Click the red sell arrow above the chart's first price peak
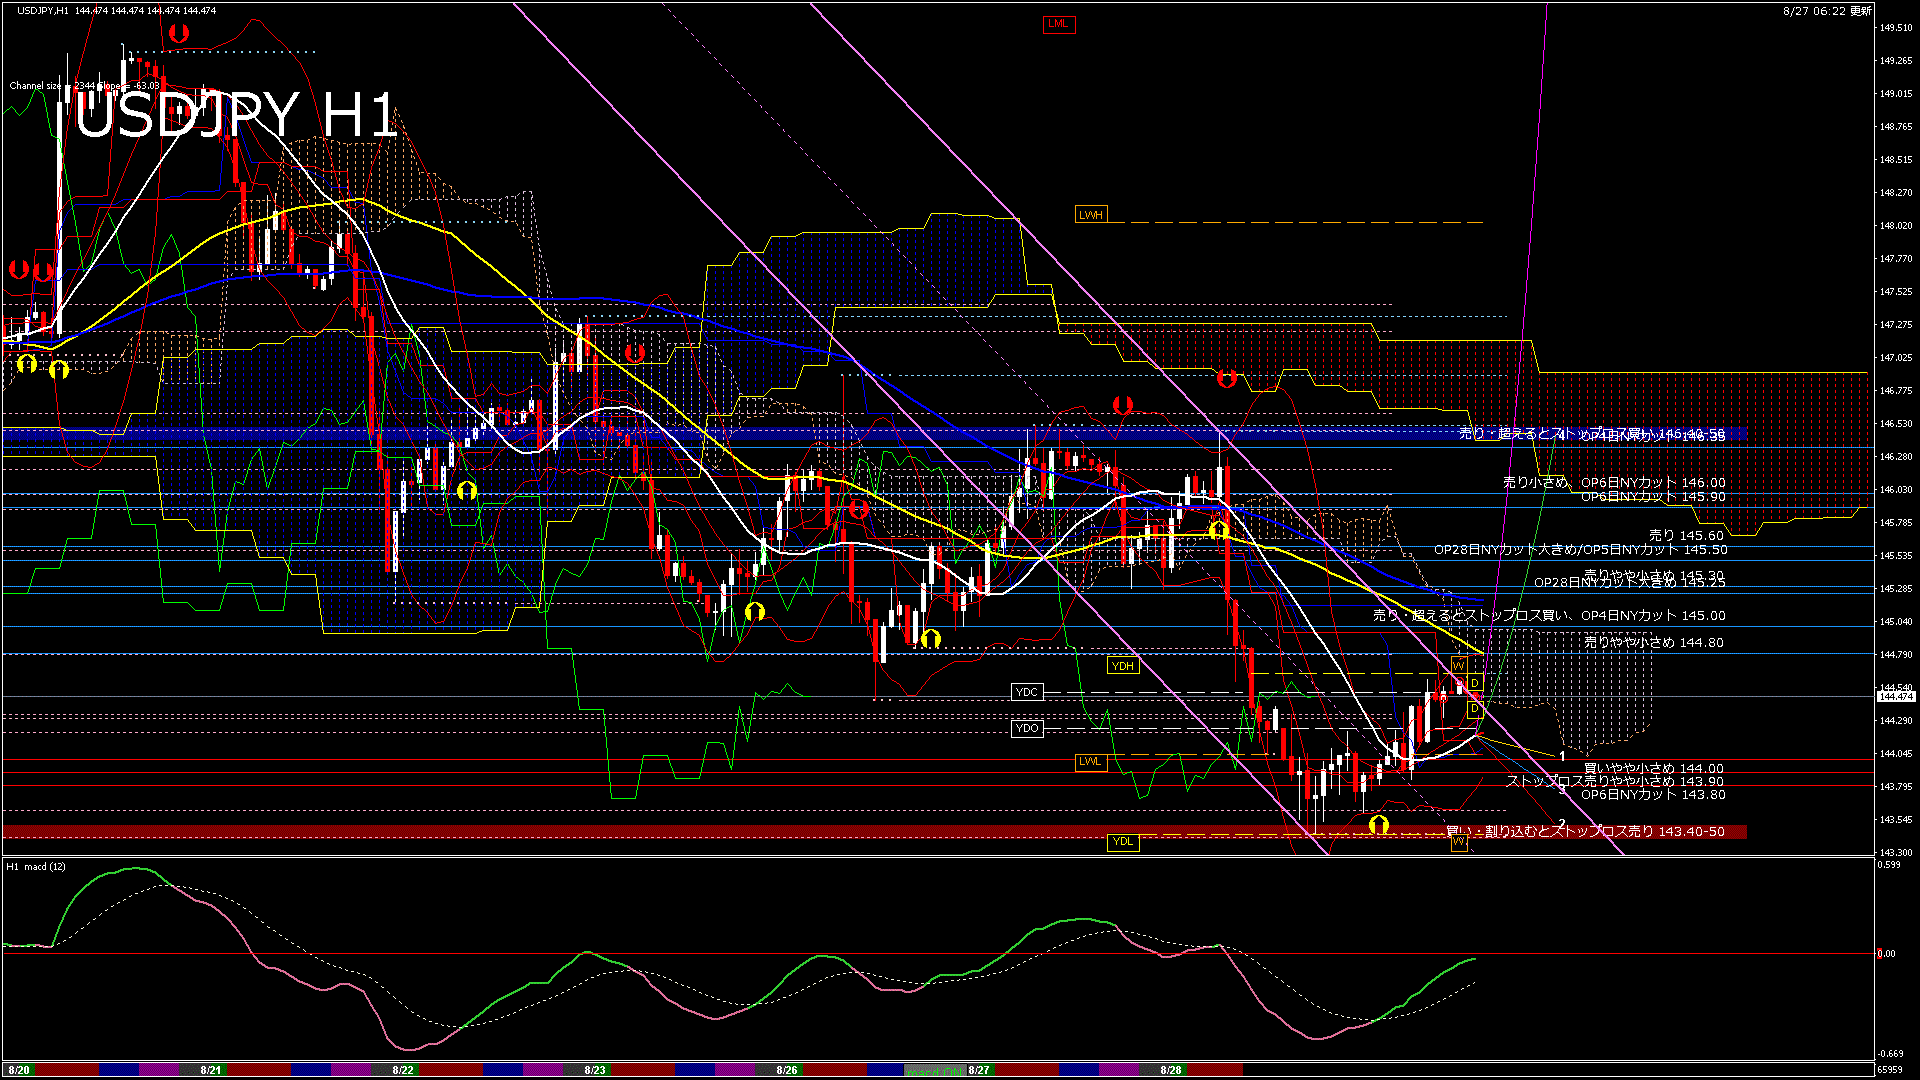1920x1080 pixels. click(x=178, y=34)
